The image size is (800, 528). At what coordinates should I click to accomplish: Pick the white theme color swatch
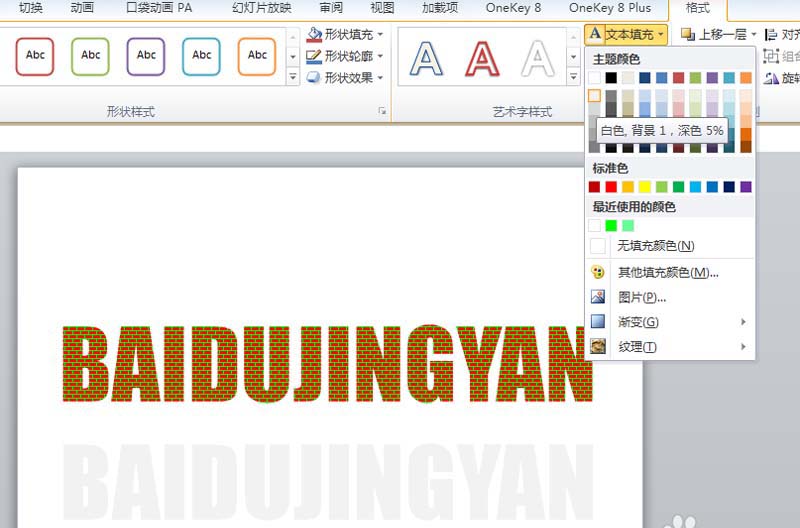coord(594,78)
